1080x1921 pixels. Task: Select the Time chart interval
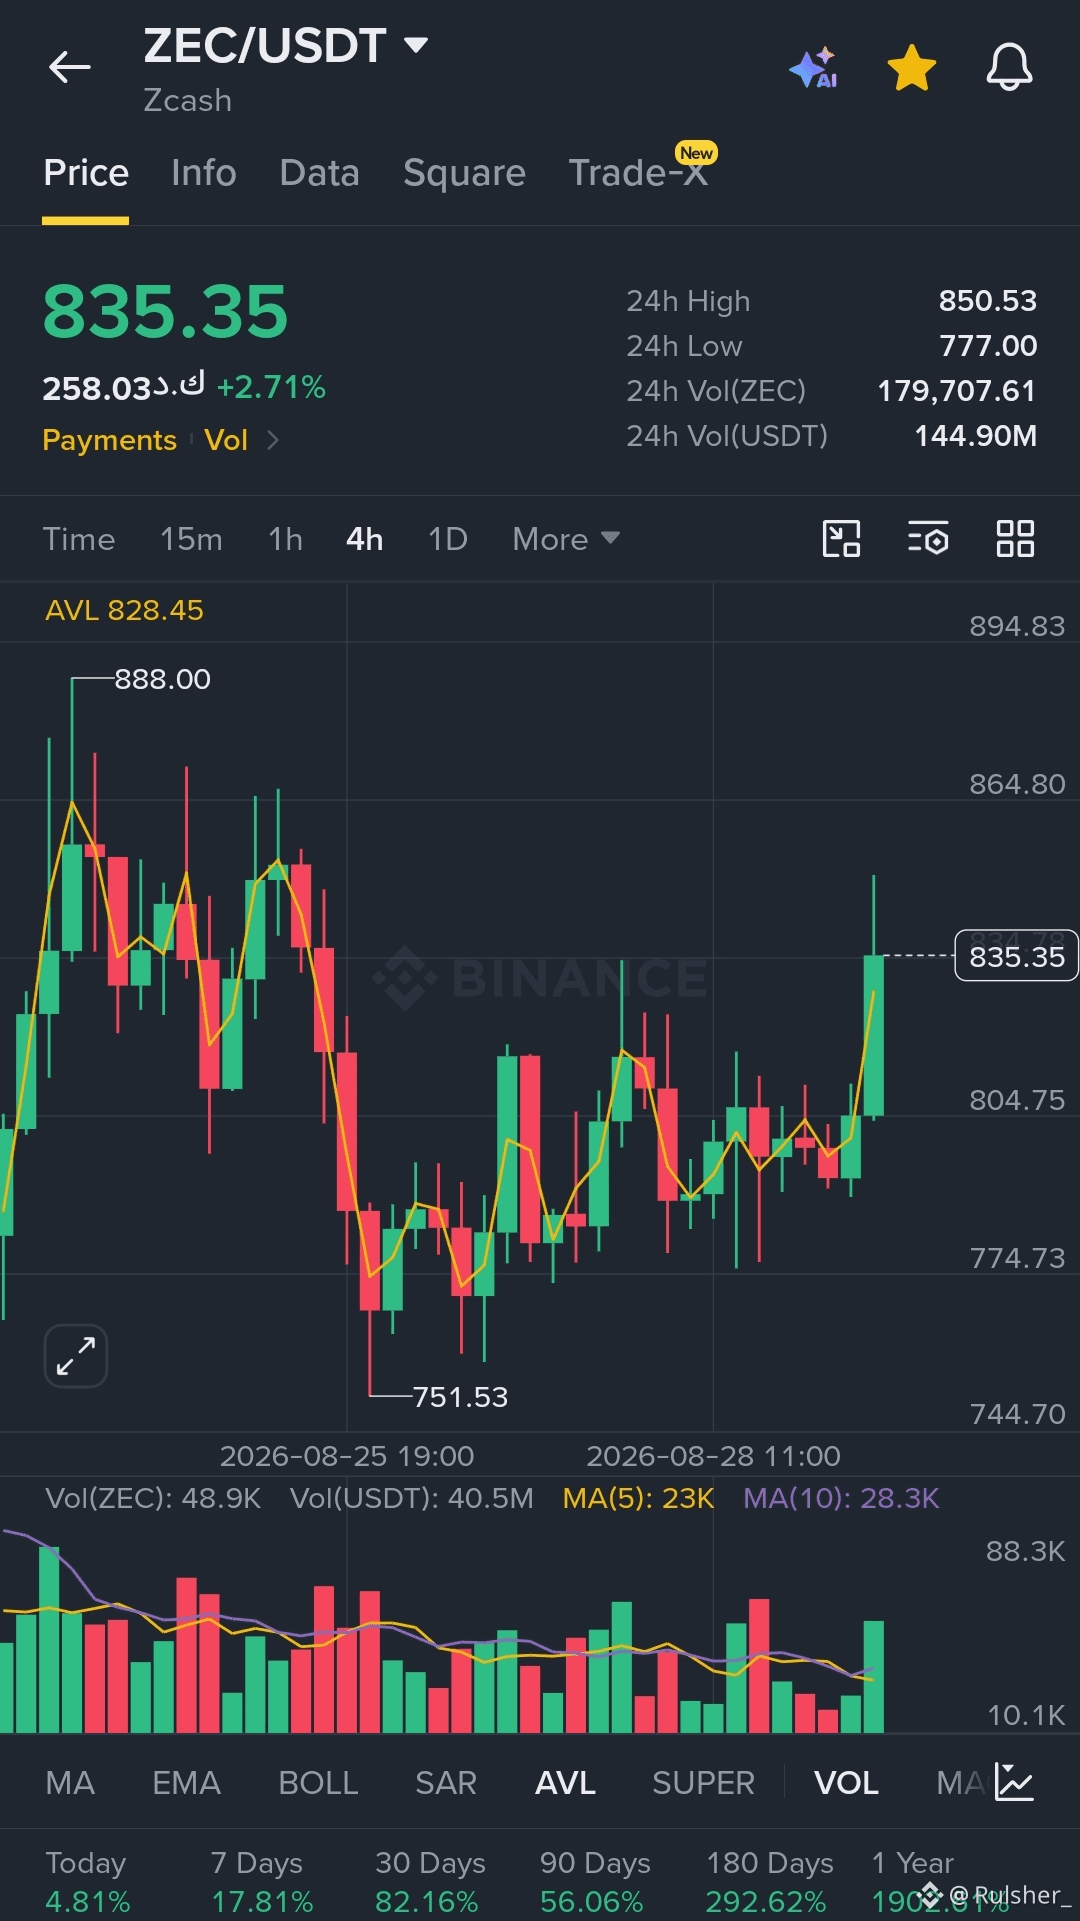[79, 539]
